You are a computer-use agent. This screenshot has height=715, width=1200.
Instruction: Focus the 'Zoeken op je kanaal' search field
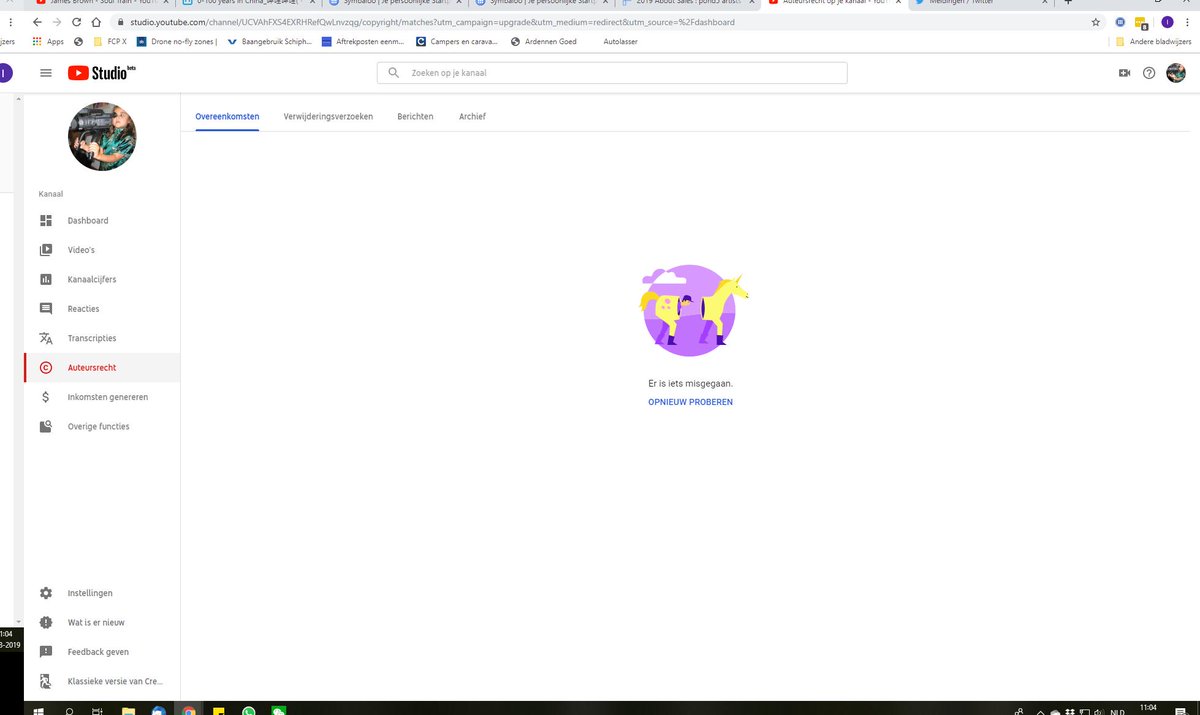[x=612, y=73]
